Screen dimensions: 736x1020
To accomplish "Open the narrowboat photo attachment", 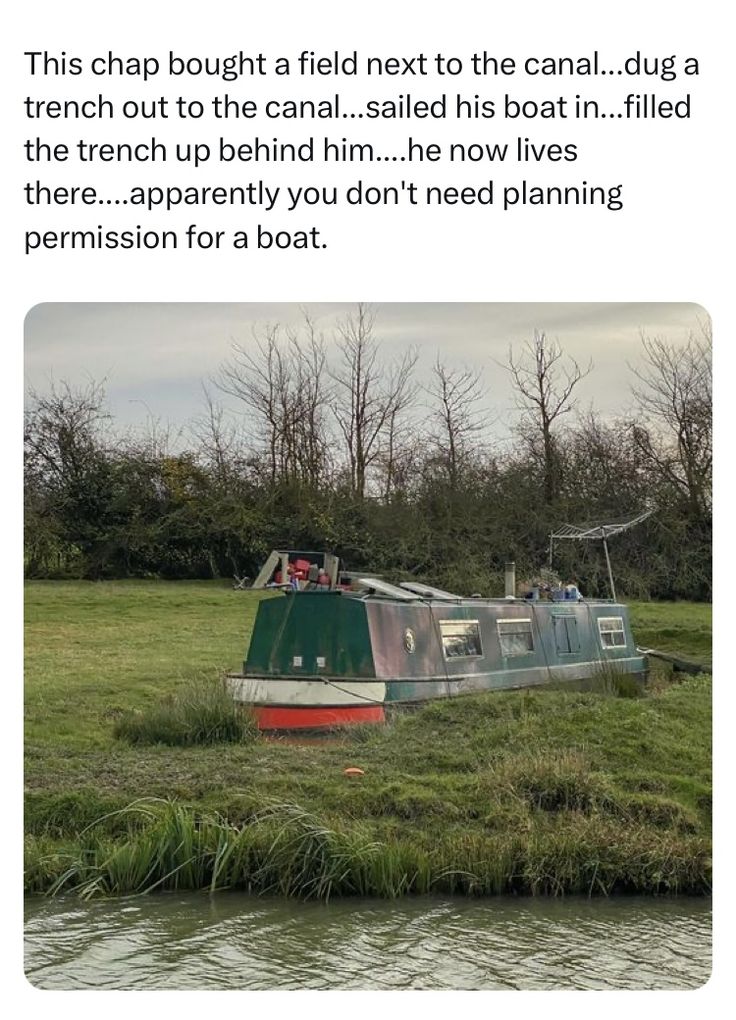I will point(368,645).
